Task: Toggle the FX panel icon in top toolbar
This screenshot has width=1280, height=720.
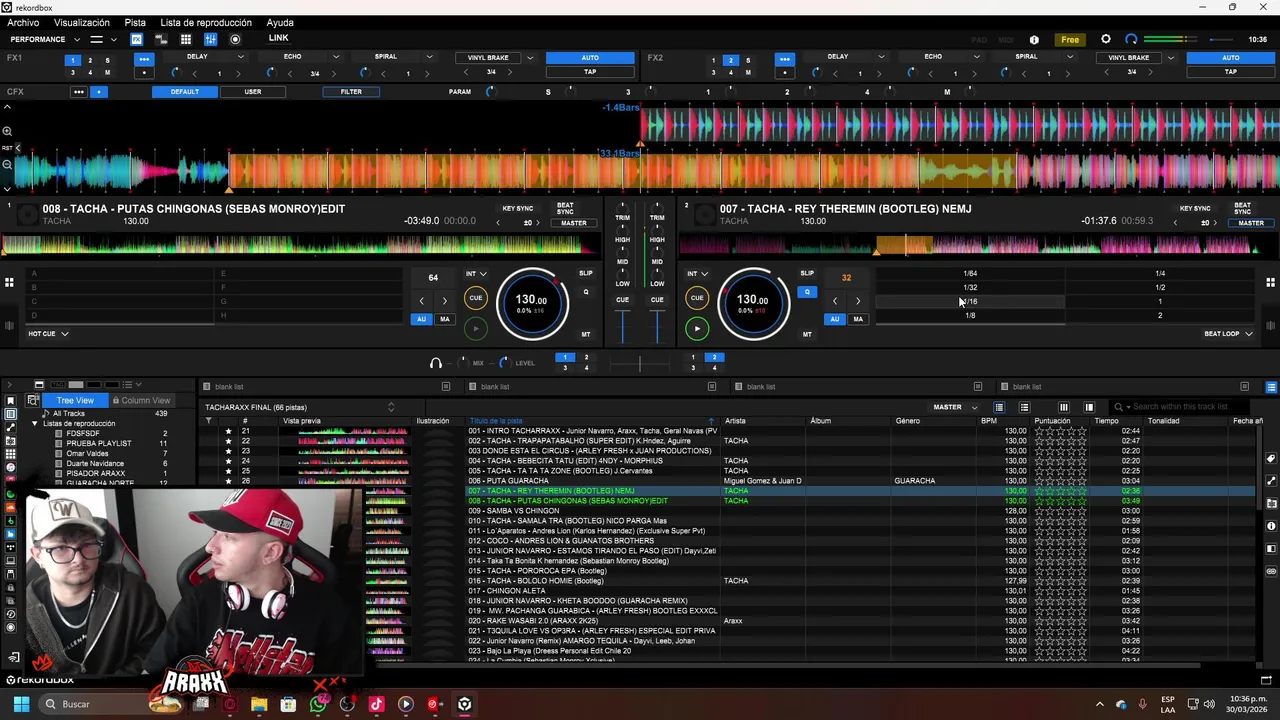Action: [136, 39]
